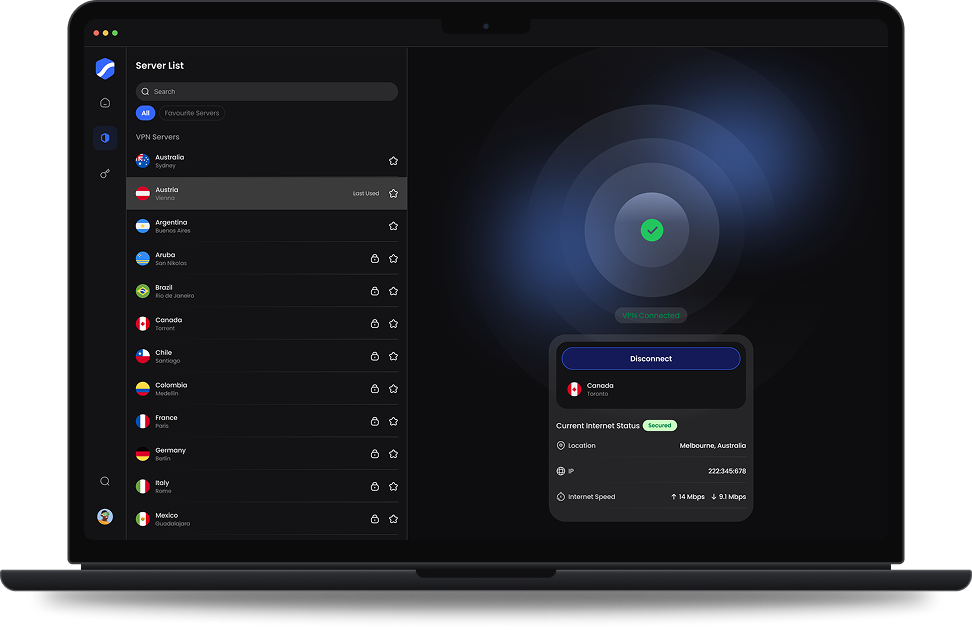Click the VPN Connected status badge

pyautogui.click(x=650, y=316)
